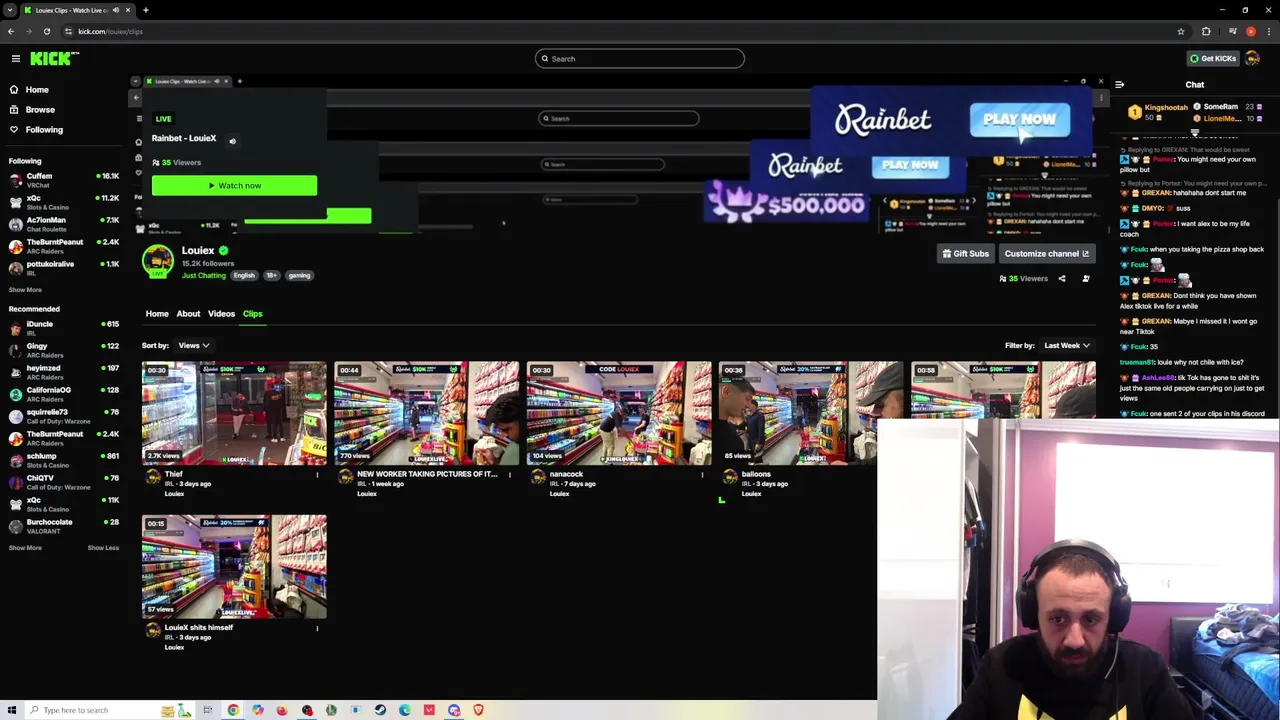Open followed channel Cuffem

[64, 180]
